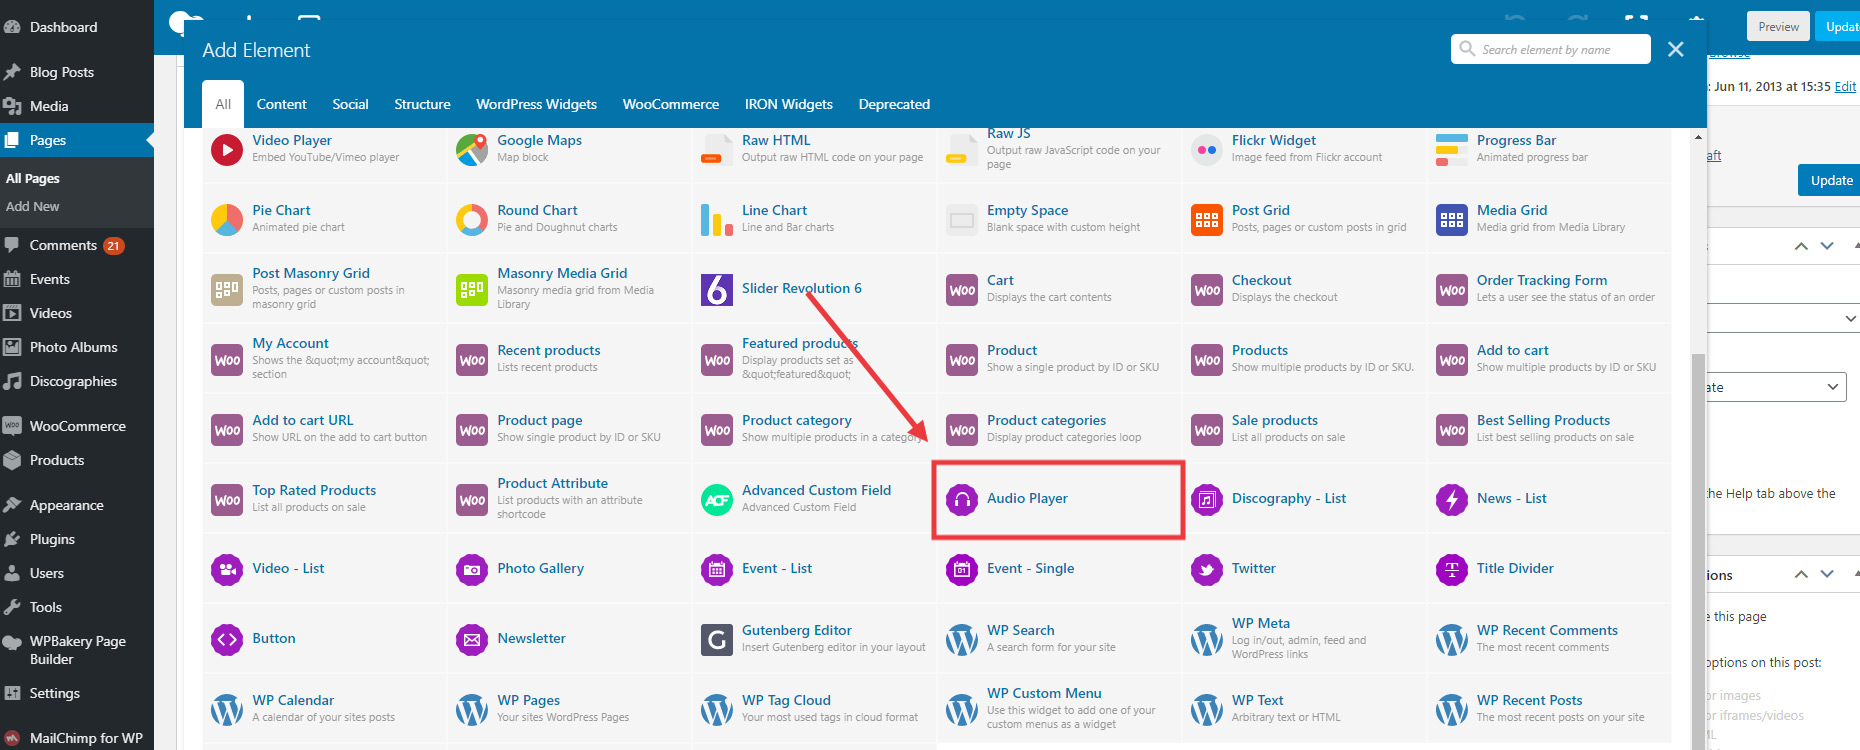The width and height of the screenshot is (1860, 750).
Task: Open WPBakery Page Builder menu
Action: click(x=77, y=650)
